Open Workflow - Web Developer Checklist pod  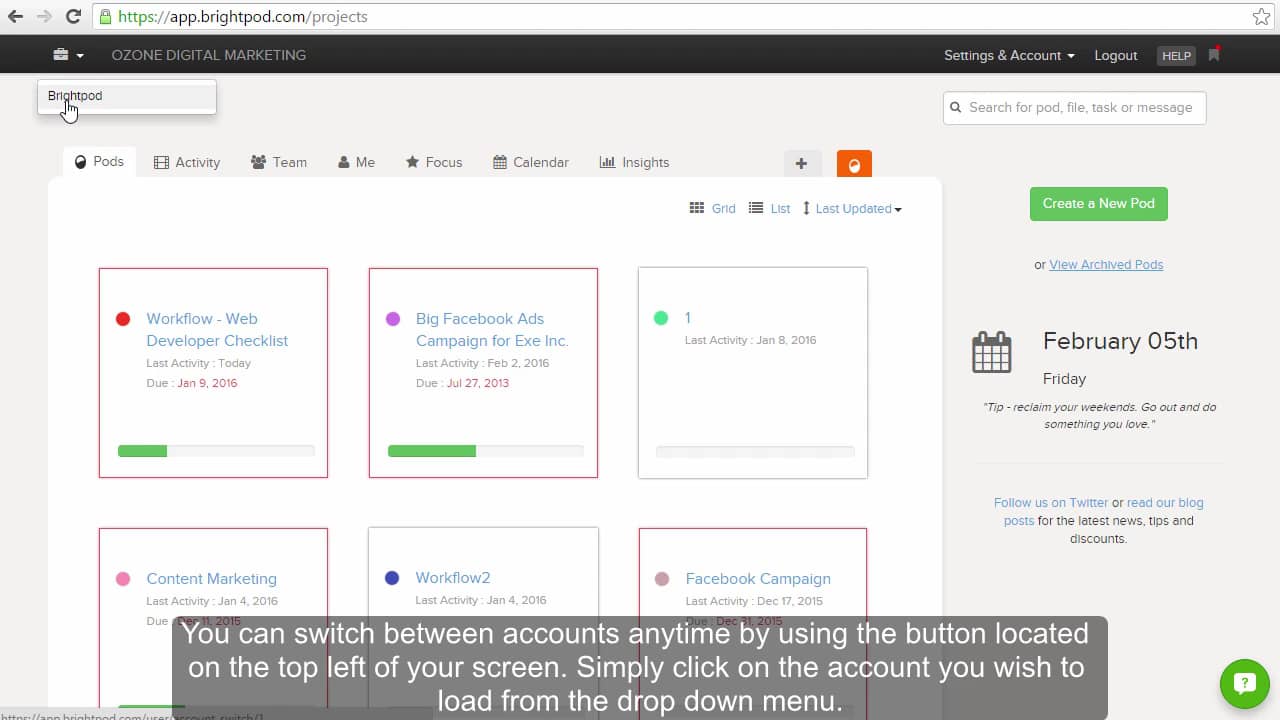tap(217, 329)
